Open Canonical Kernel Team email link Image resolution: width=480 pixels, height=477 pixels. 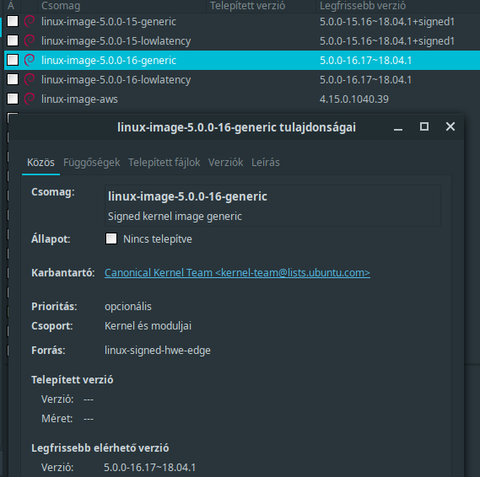click(x=237, y=273)
